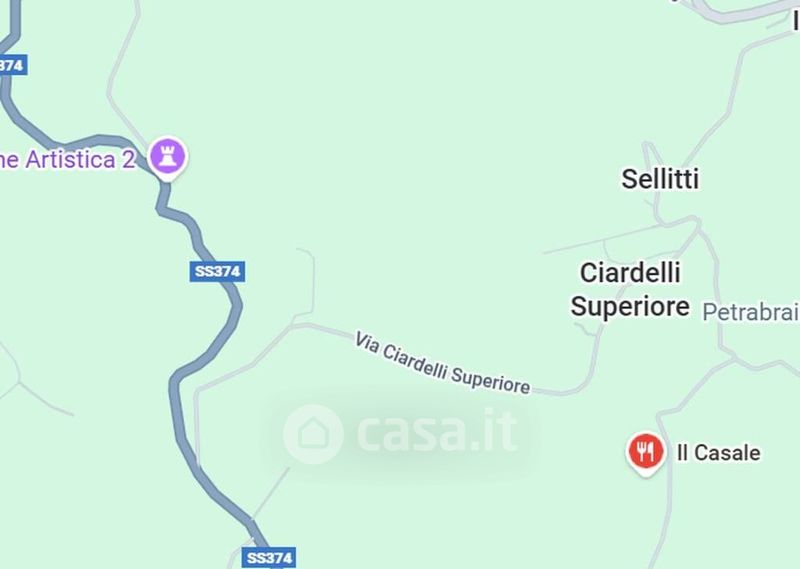The image size is (800, 569).
Task: Click the house logo in casa.it watermark
Action: [313, 434]
